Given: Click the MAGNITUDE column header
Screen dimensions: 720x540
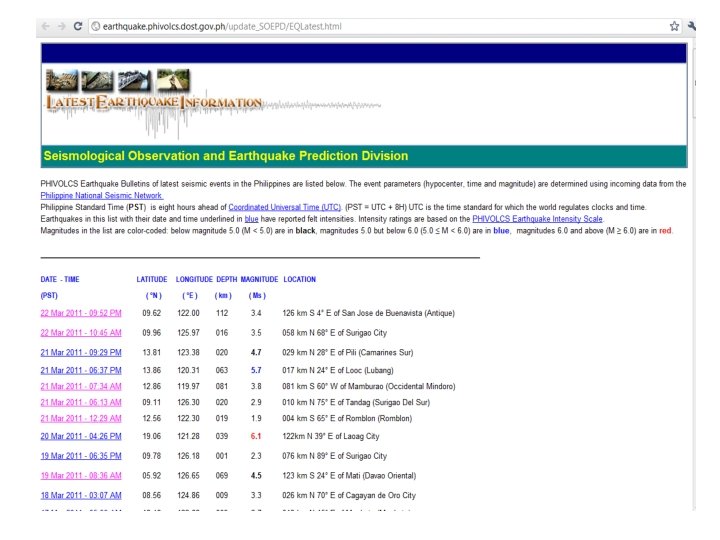Looking at the screenshot, I should coord(259,279).
